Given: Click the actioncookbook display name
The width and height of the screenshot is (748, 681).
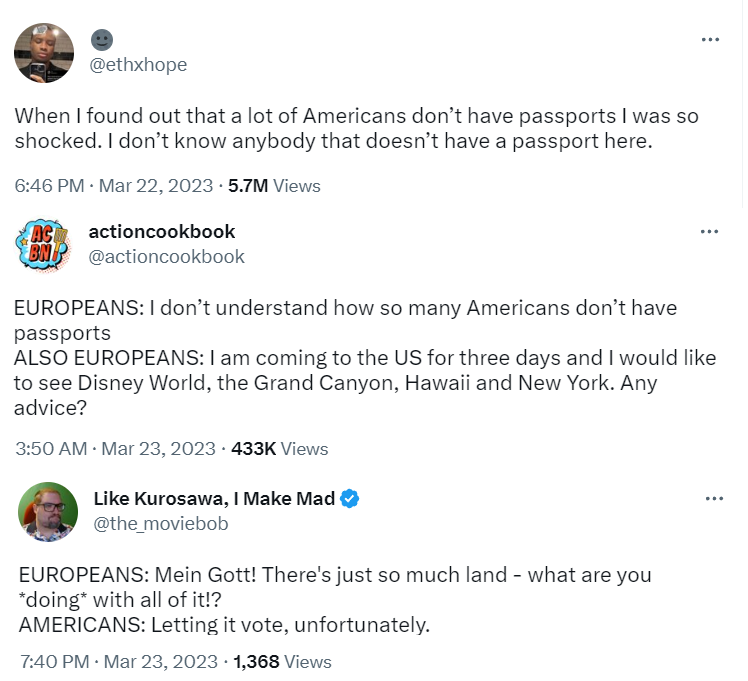Looking at the screenshot, I should pyautogui.click(x=162, y=232).
